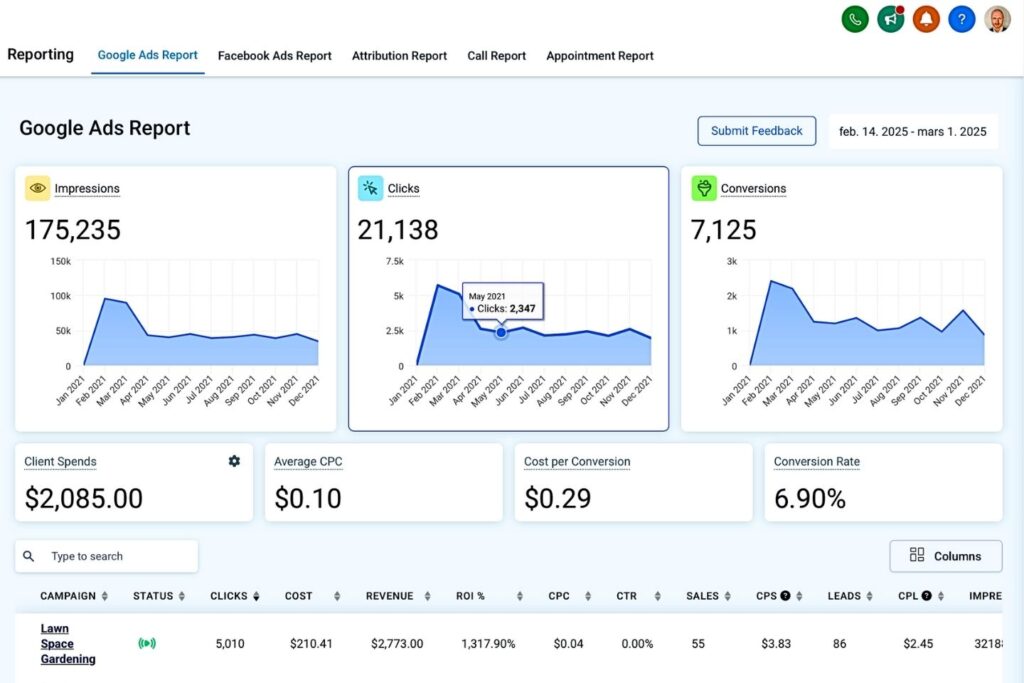Click the blue help question mark icon
This screenshot has height=683, width=1024.
tap(961, 19)
